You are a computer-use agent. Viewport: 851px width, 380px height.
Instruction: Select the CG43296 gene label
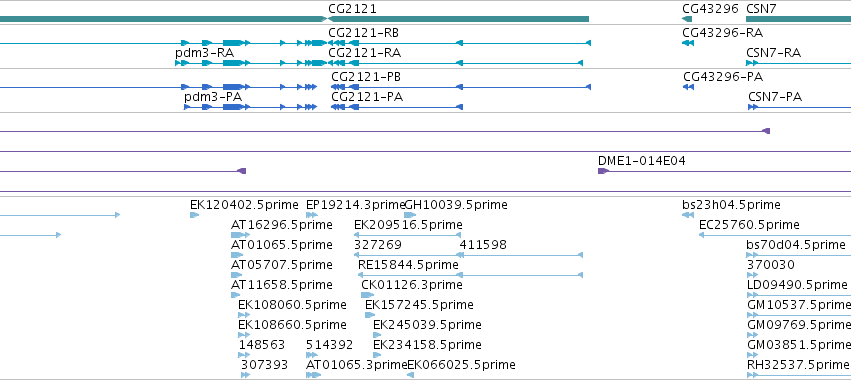[710, 9]
